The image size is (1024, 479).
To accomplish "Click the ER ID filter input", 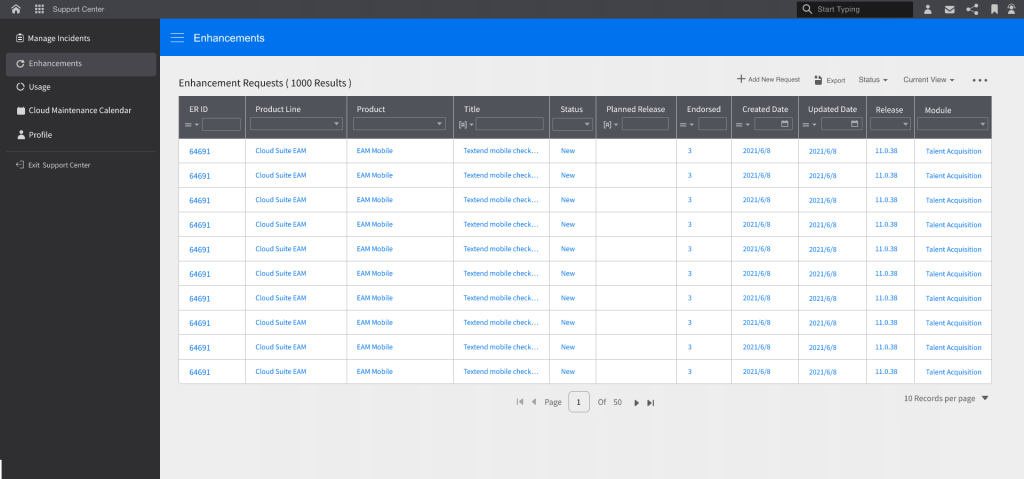I will click(x=221, y=124).
